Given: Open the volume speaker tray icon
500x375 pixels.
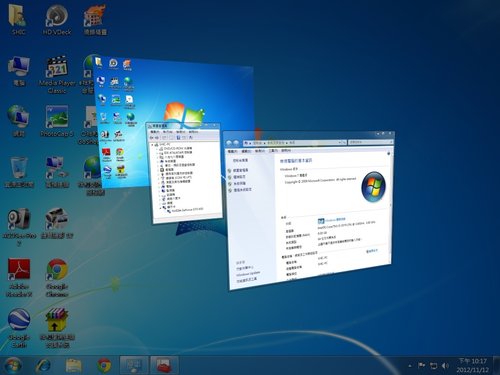Looking at the screenshot, I should coord(445,366).
